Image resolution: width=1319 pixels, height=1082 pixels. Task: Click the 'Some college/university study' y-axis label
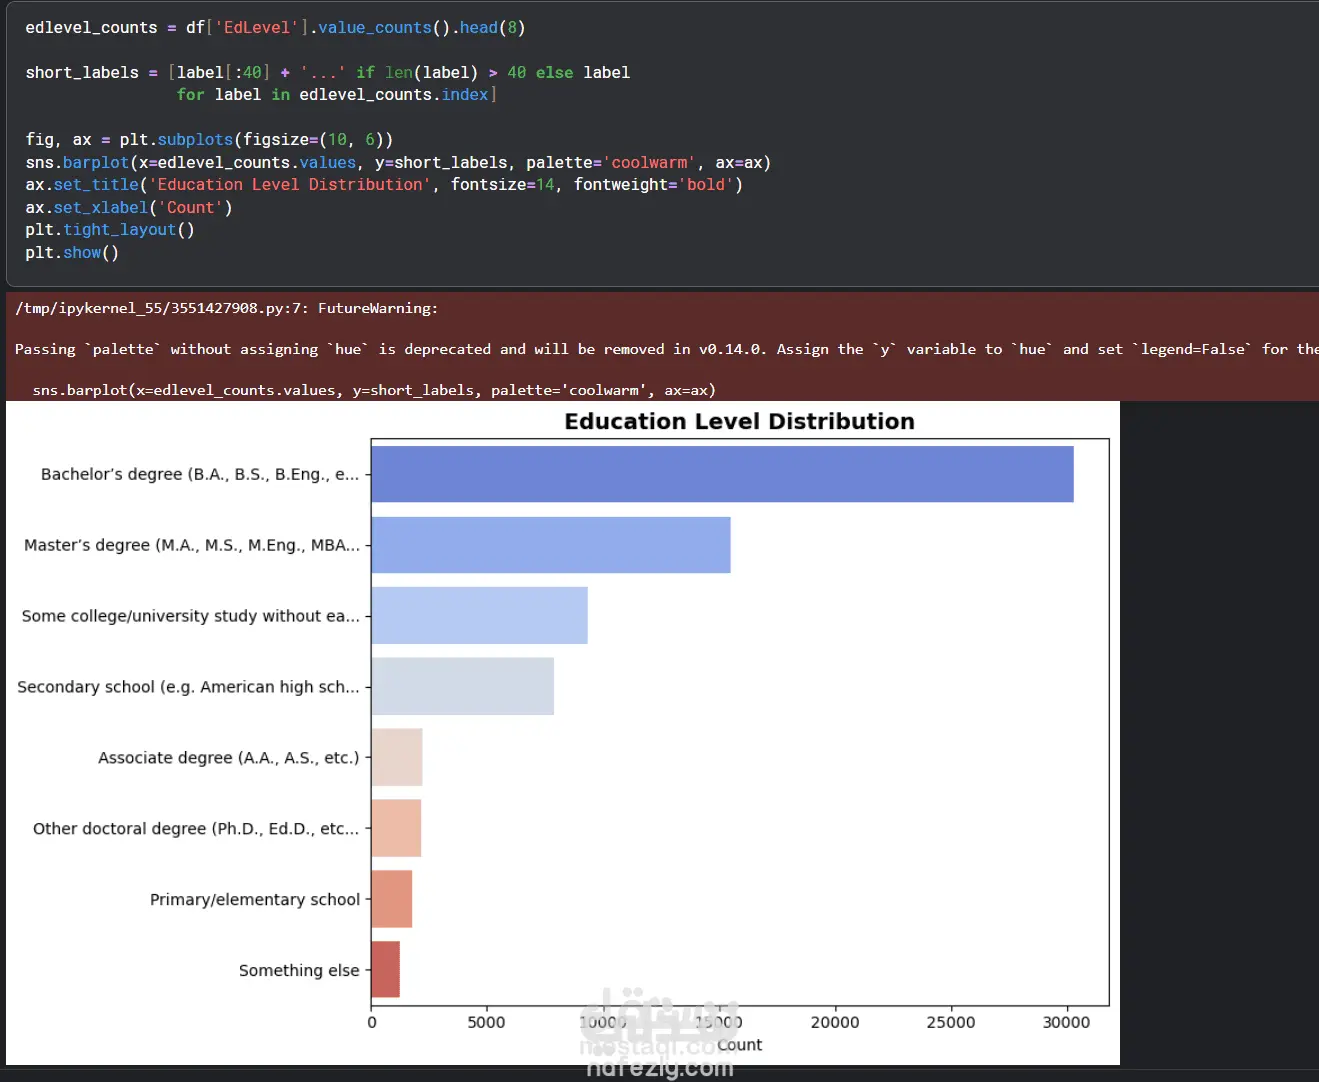coord(191,616)
